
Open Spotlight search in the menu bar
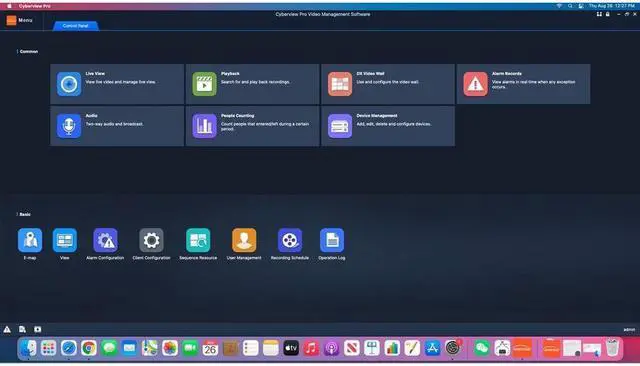click(570, 6)
